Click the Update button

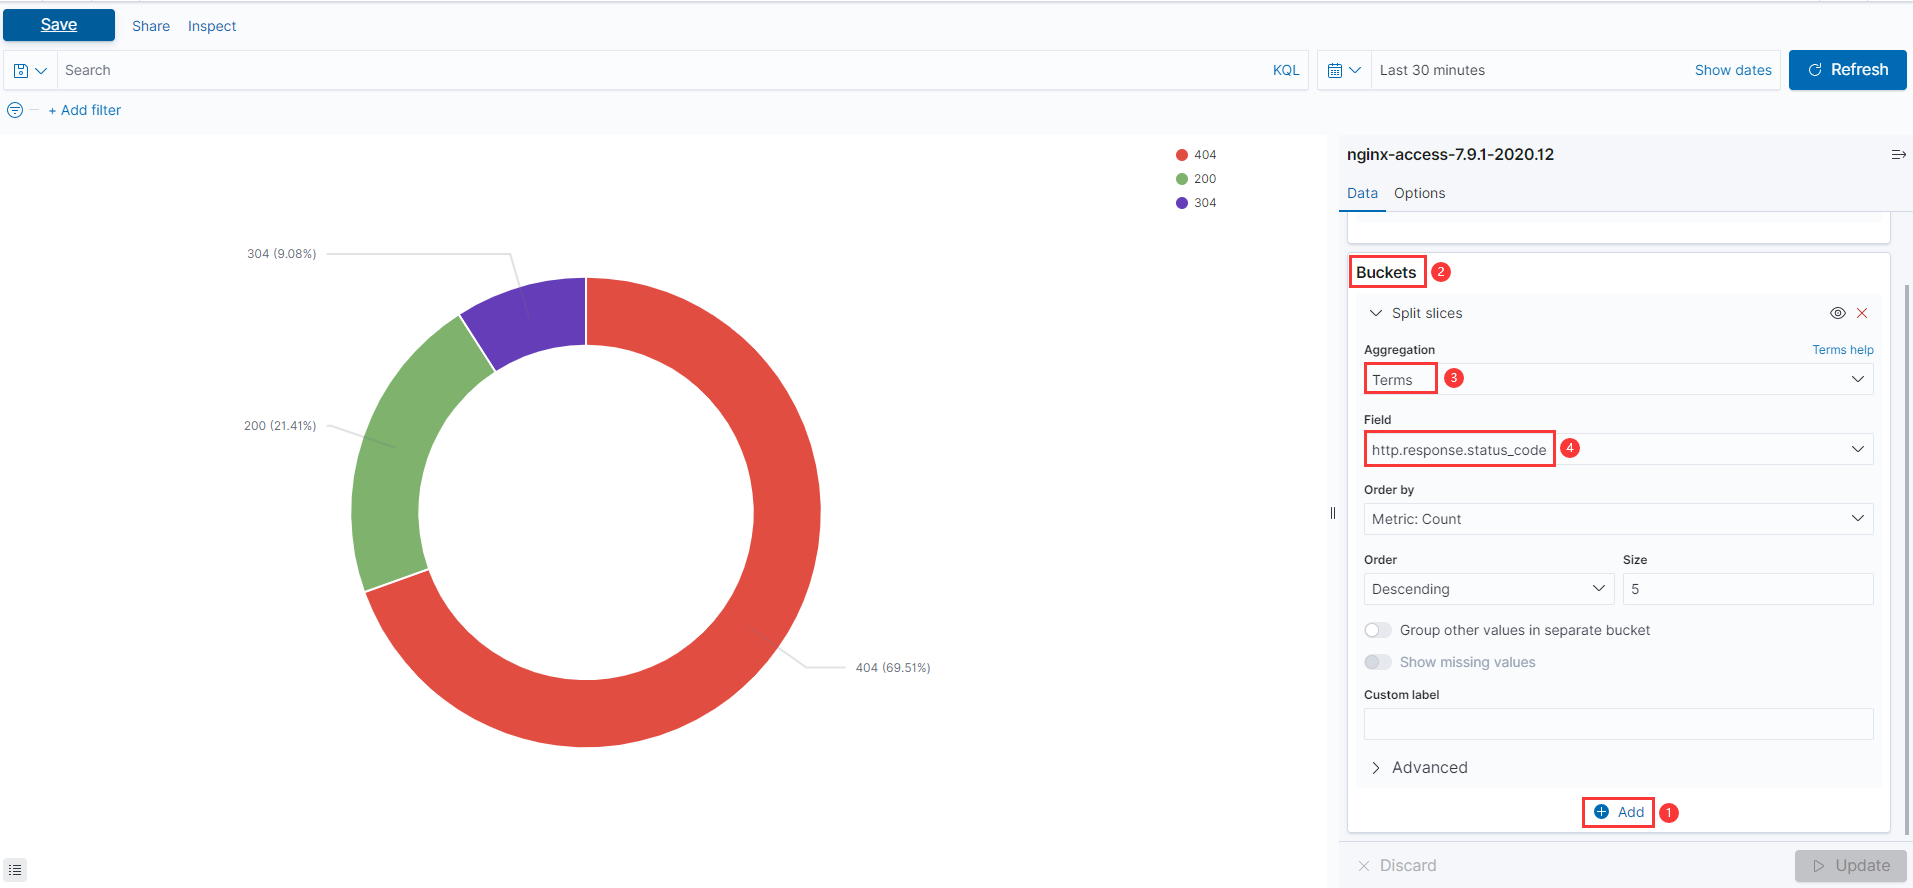(1851, 866)
